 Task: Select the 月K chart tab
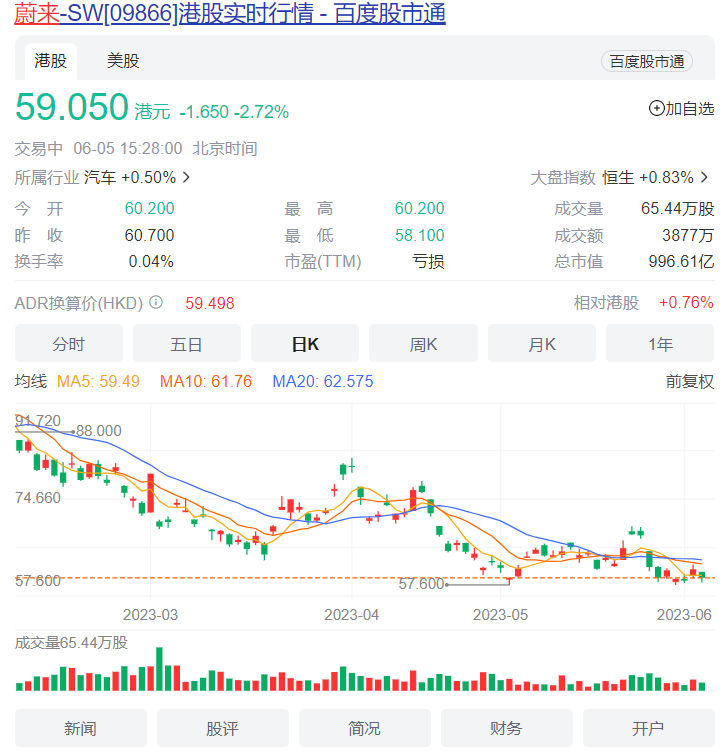pyautogui.click(x=542, y=343)
